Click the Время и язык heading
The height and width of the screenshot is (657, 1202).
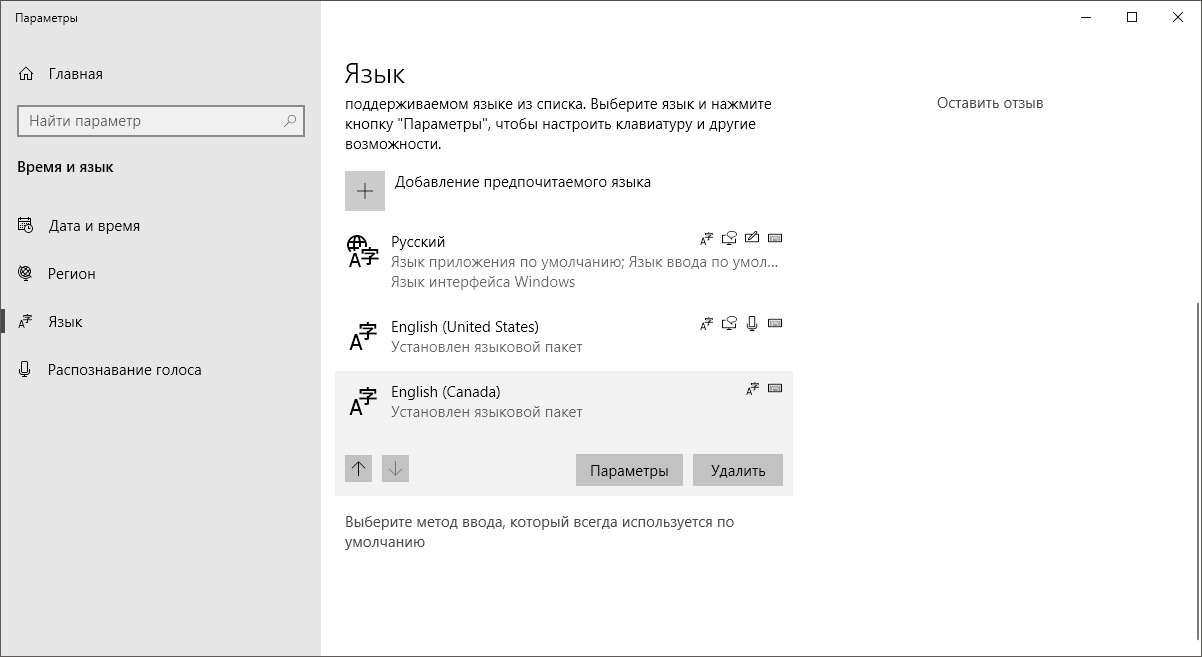(x=65, y=167)
